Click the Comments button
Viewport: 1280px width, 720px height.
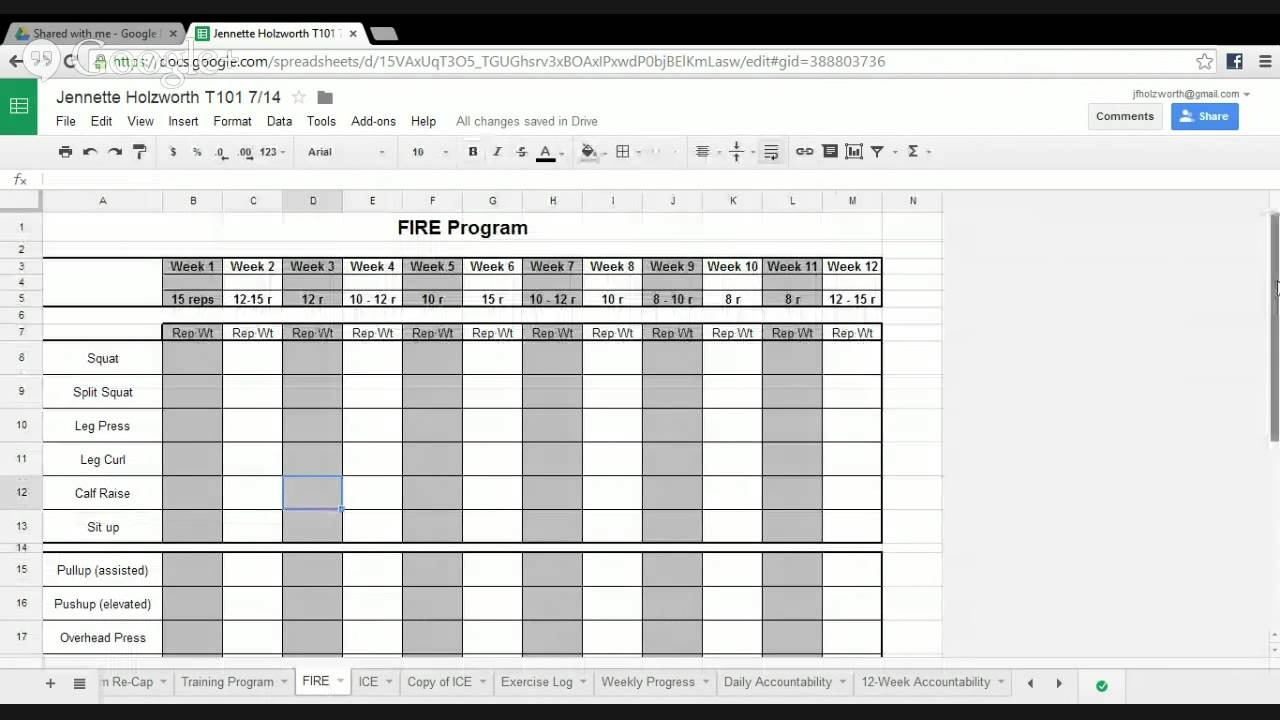click(x=1124, y=116)
